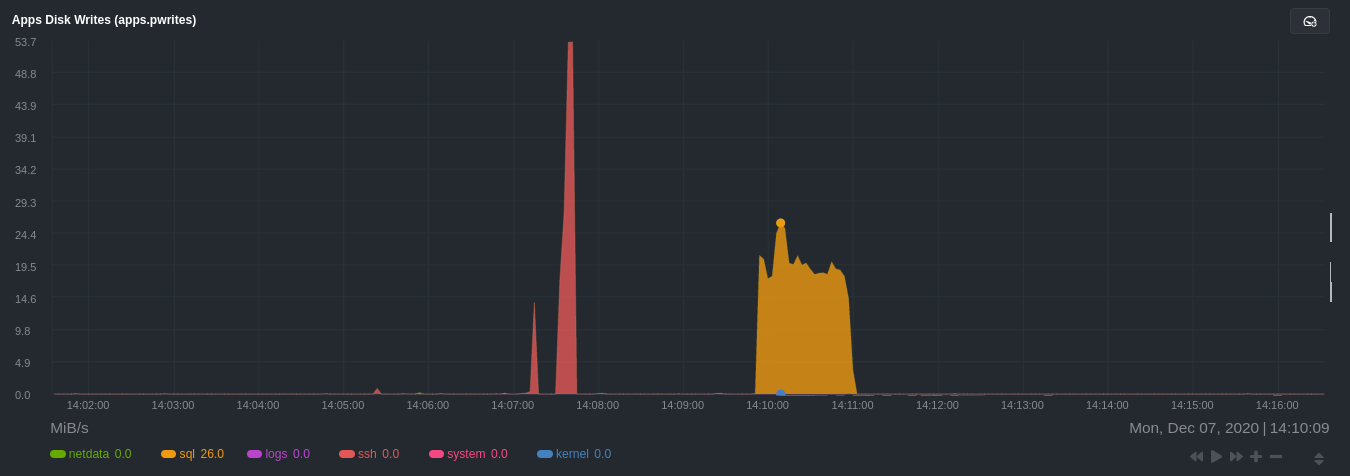Click the 53.7 y-axis label
The height and width of the screenshot is (476, 1350).
coord(25,42)
